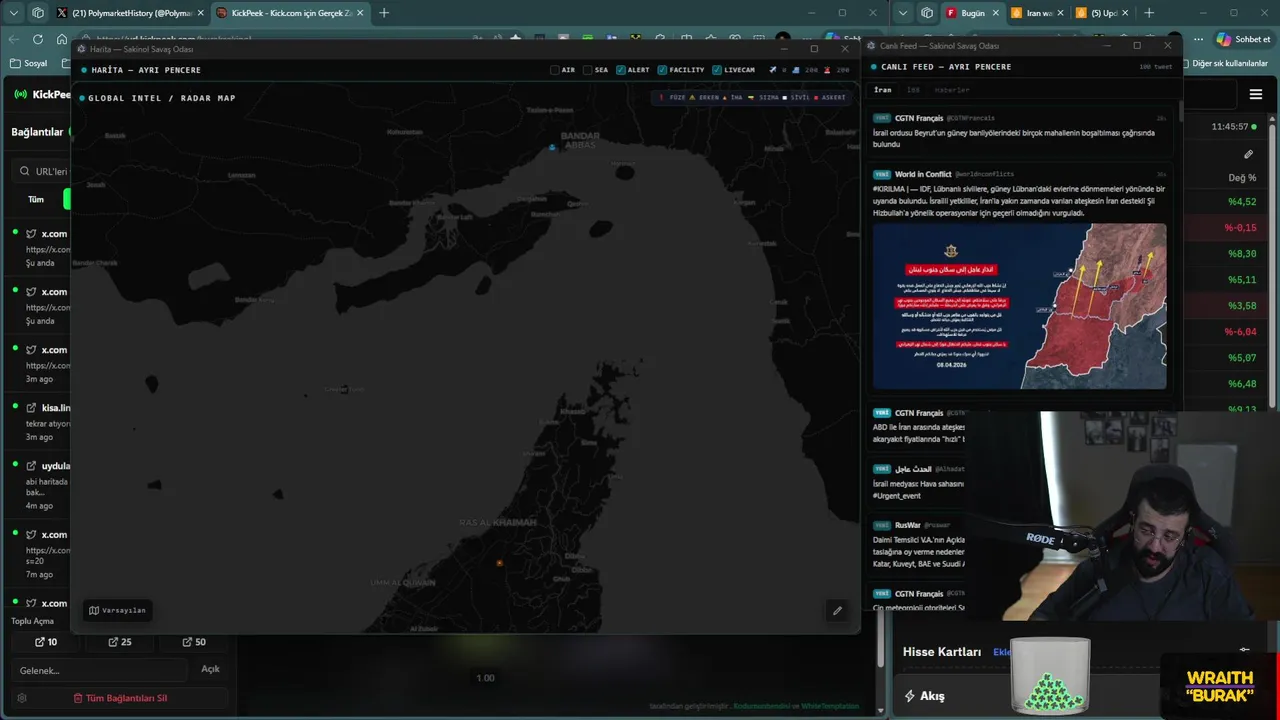Open the settings gear in the KickPeek sidebar
Image resolution: width=1280 pixels, height=720 pixels.
pyautogui.click(x=22, y=698)
